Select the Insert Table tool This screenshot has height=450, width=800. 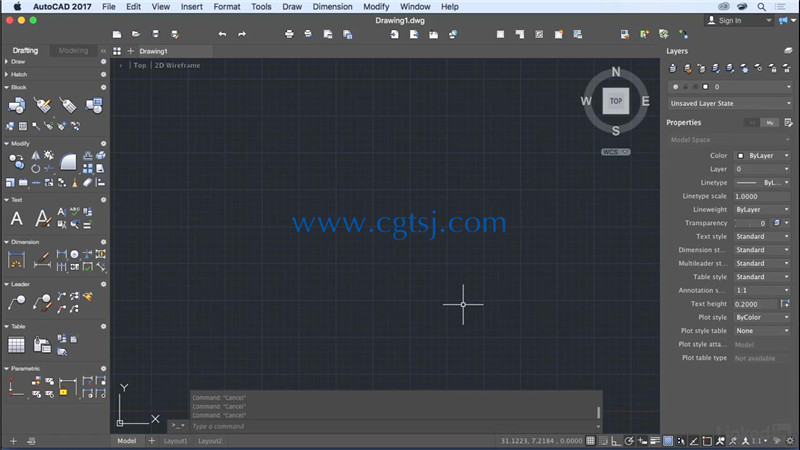click(16, 345)
